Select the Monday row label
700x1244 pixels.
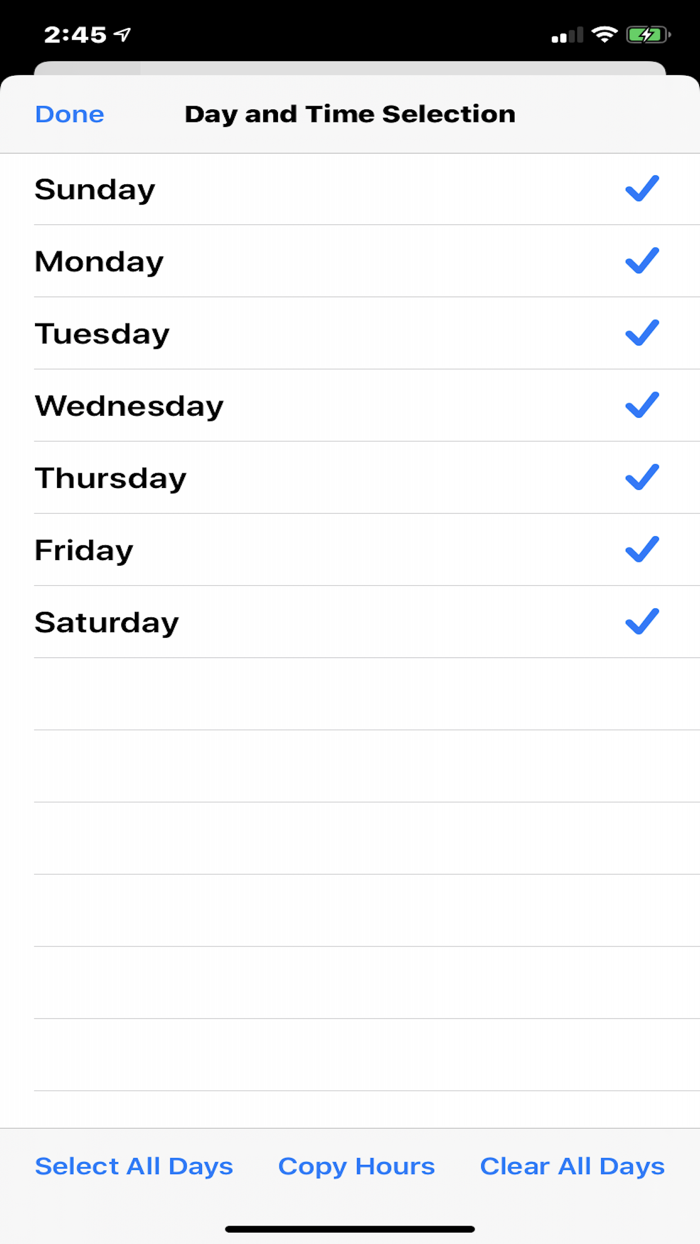tap(99, 262)
